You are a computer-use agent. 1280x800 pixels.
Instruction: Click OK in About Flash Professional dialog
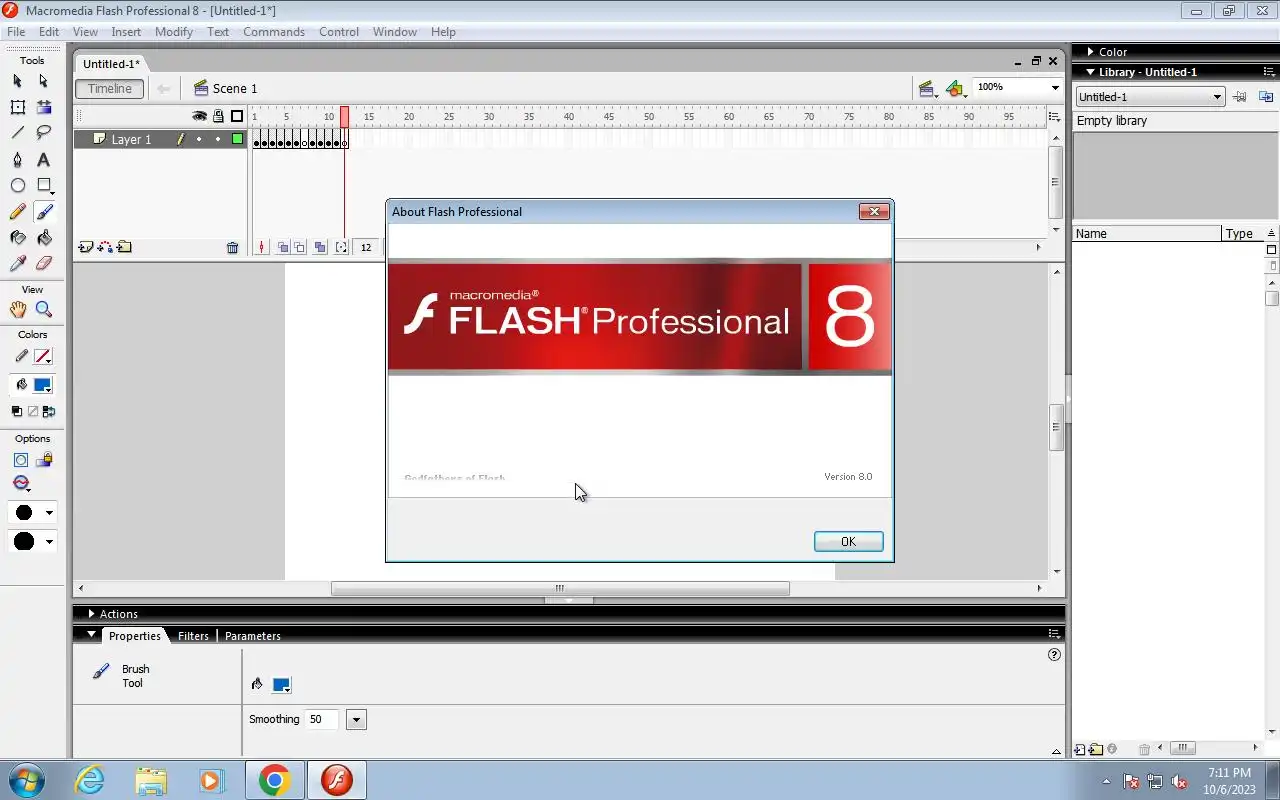point(848,541)
